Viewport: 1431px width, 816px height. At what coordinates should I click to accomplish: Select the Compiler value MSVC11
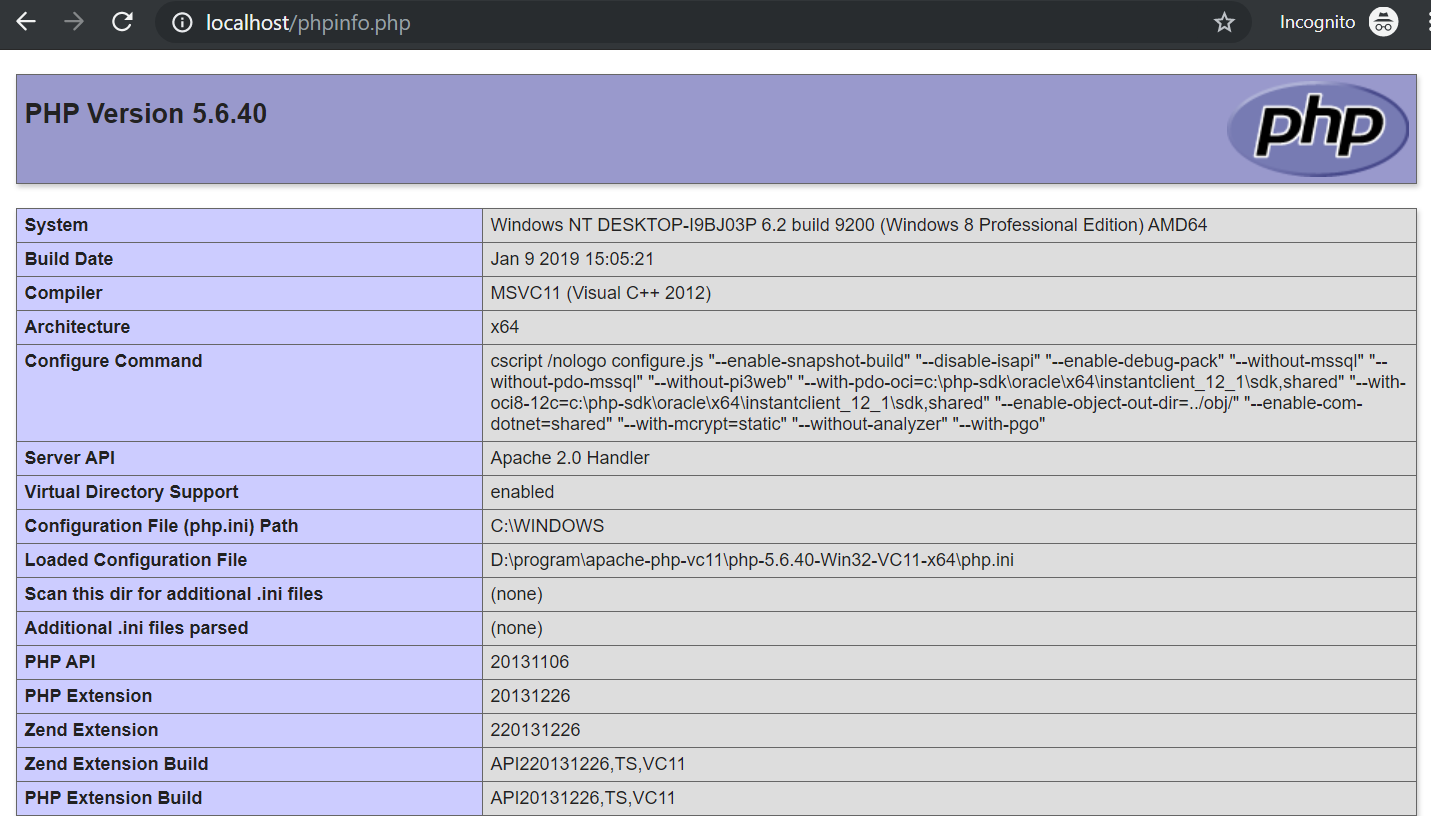pos(600,292)
